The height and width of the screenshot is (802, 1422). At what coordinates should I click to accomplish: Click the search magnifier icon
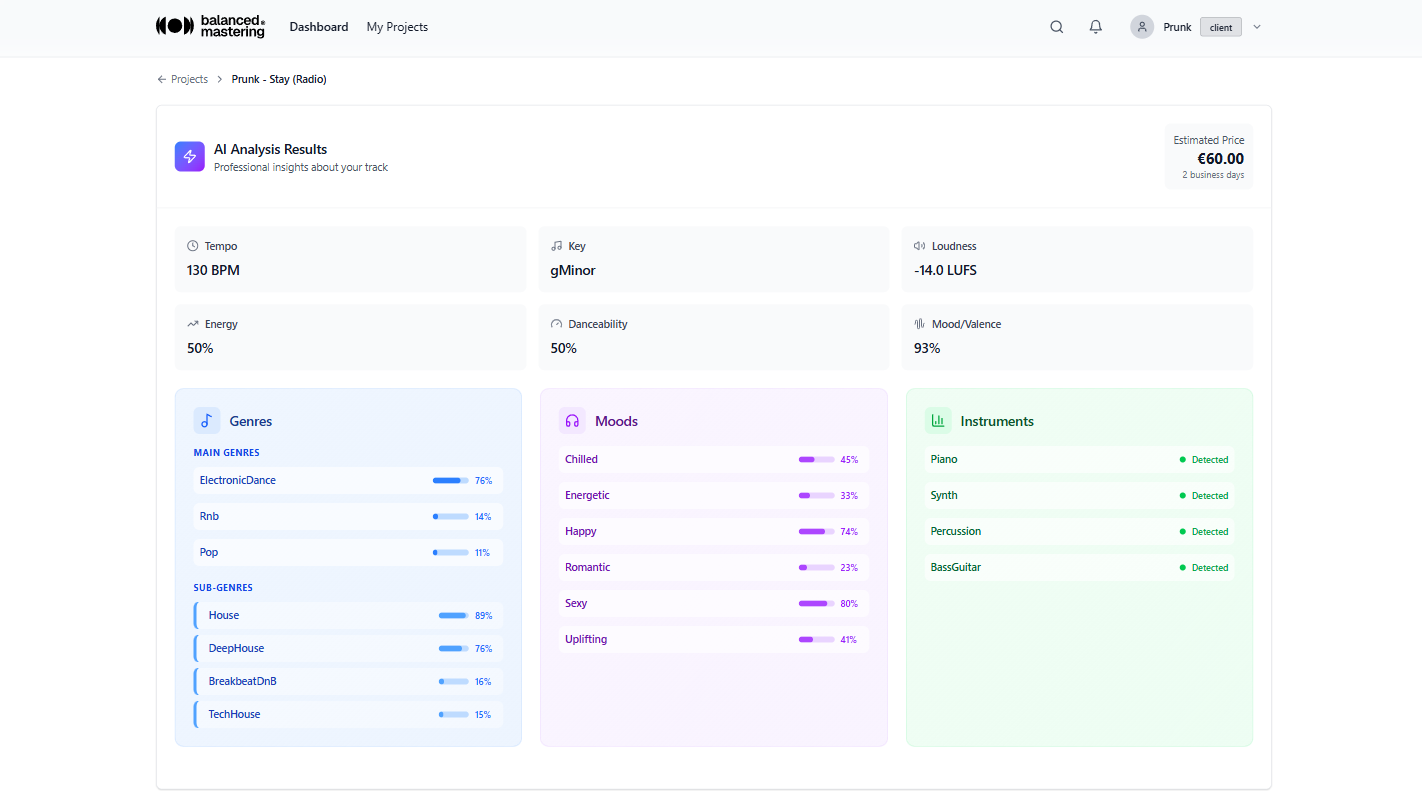(x=1057, y=27)
